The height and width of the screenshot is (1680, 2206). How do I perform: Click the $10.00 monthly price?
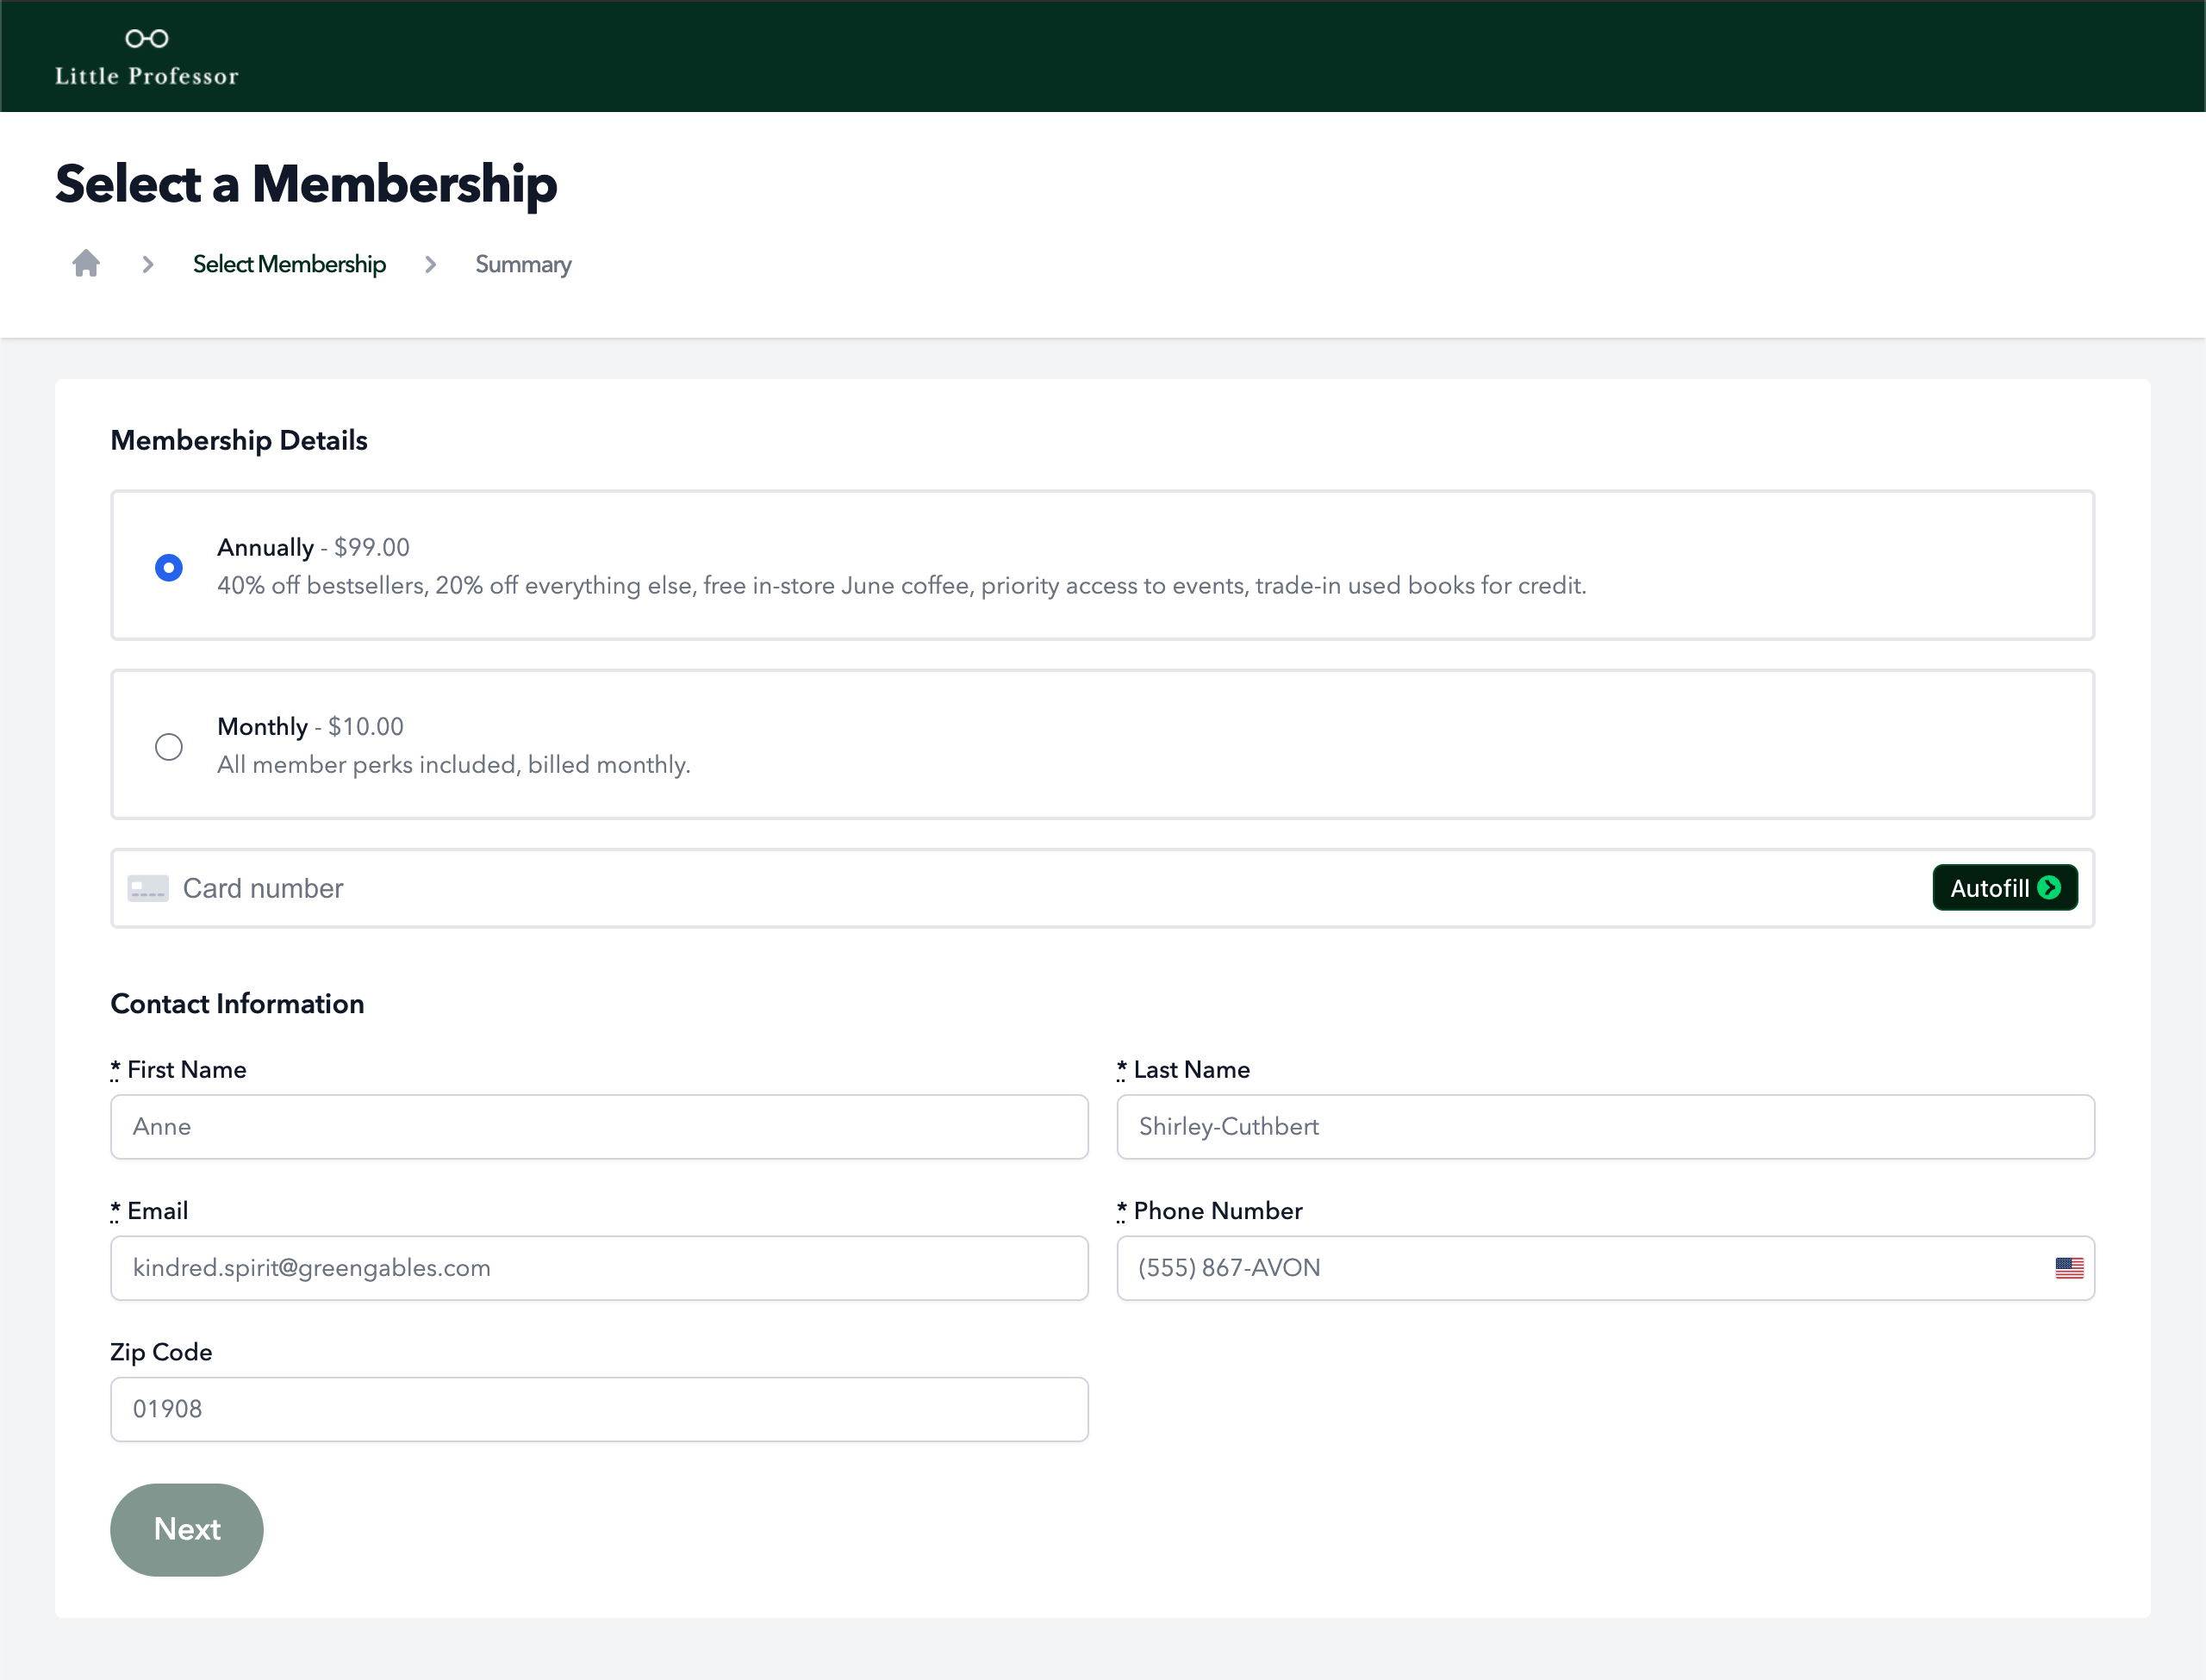pos(366,726)
